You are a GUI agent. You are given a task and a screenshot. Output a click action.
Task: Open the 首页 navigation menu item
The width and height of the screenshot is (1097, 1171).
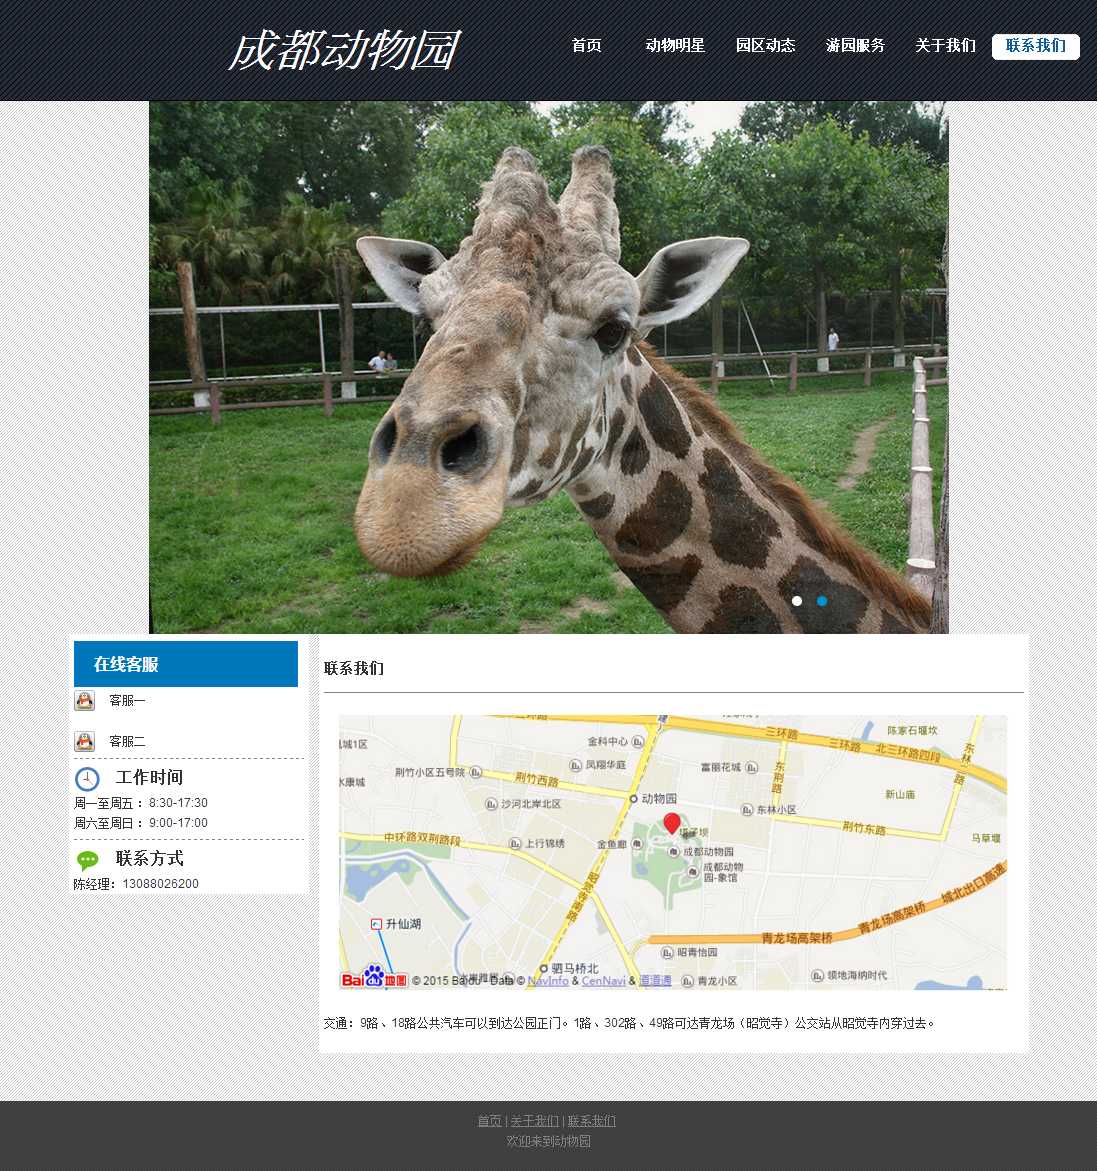coord(586,46)
